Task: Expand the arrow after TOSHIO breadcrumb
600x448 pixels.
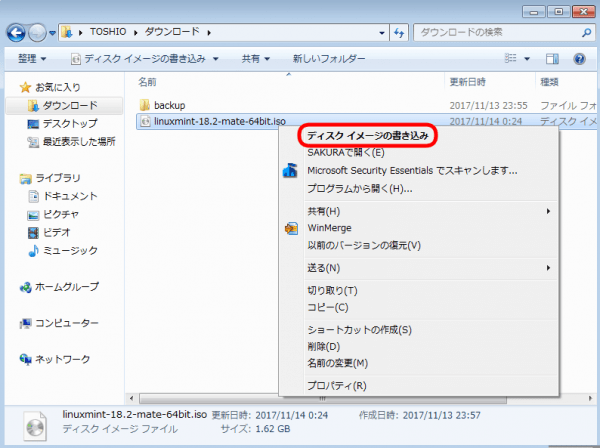Action: 135,33
